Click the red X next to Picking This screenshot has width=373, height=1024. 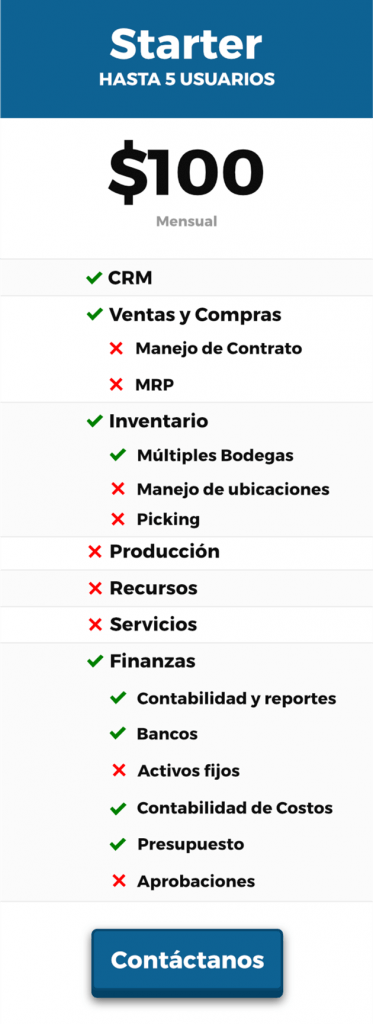(x=118, y=520)
